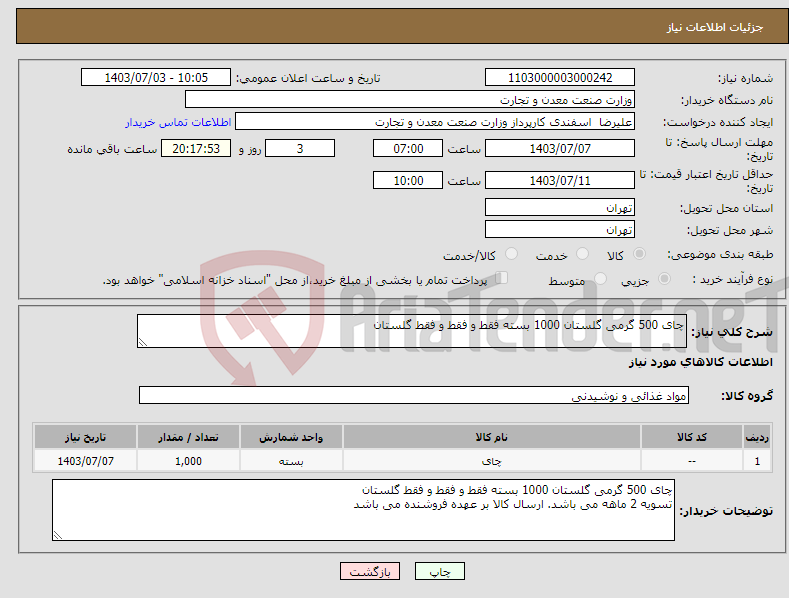Click the request creator field علیرضا اسفندی
This screenshot has width=789, height=598.
pyautogui.click(x=435, y=121)
